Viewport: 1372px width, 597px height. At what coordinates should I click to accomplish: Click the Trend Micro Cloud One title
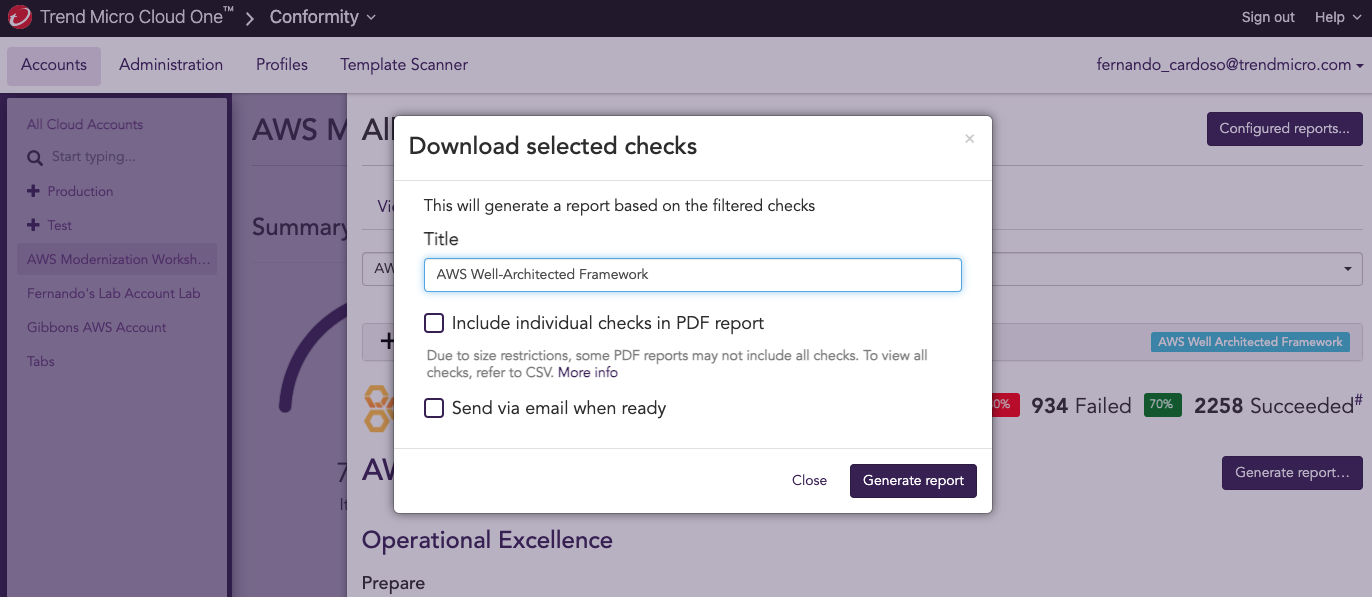(137, 17)
